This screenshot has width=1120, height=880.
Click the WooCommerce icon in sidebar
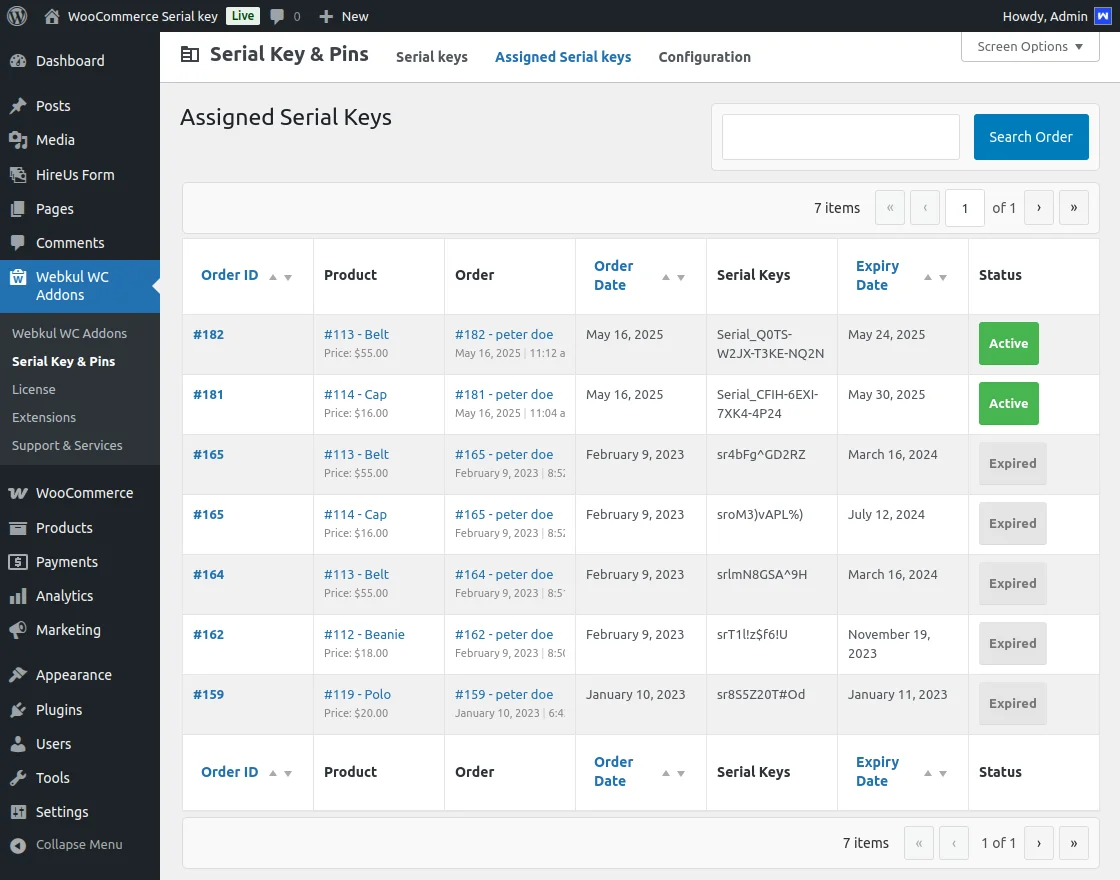(x=18, y=493)
